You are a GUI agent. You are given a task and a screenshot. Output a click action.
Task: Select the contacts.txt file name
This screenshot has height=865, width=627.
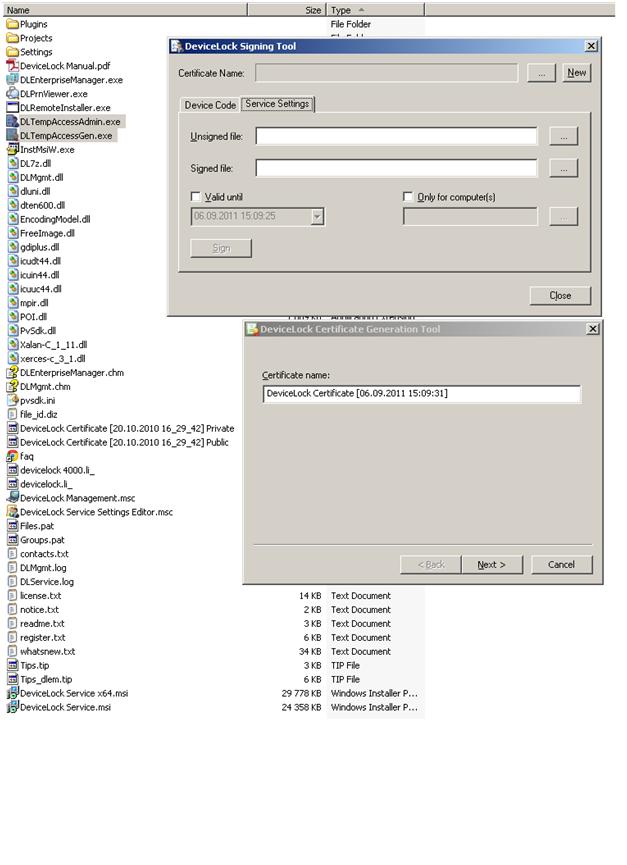coord(45,554)
